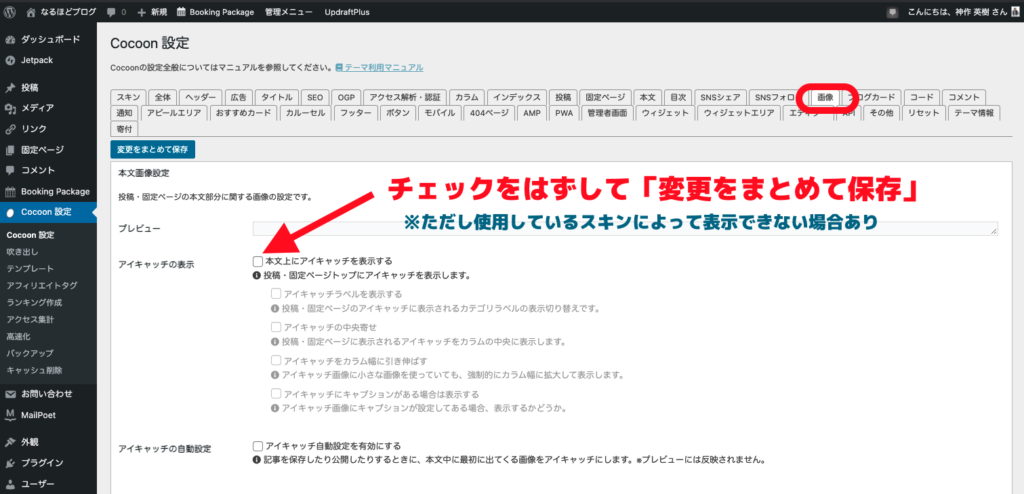Open the テーマ利用マニュアル link

[x=383, y=67]
